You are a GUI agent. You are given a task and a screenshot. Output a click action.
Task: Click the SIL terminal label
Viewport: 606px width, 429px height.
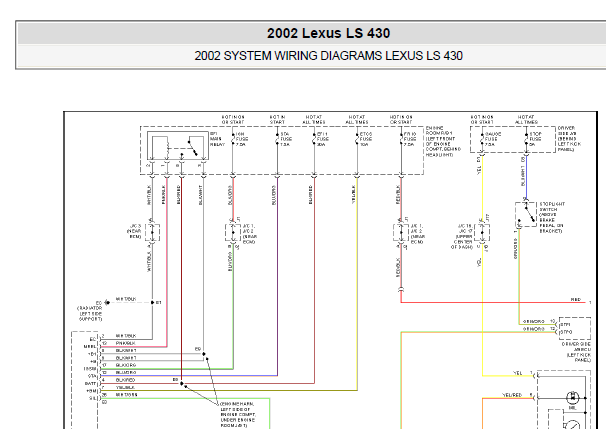click(x=93, y=398)
